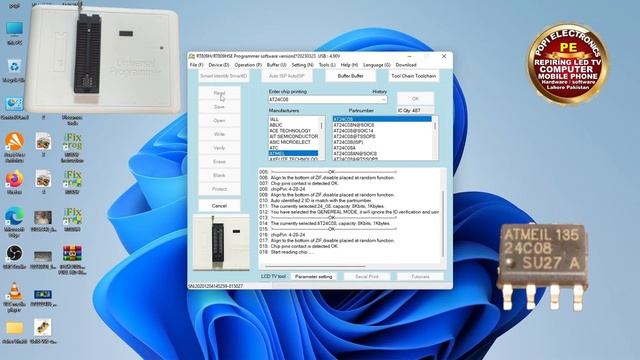
Task: Open the WinRAR archive desktop file
Action: pos(72,253)
